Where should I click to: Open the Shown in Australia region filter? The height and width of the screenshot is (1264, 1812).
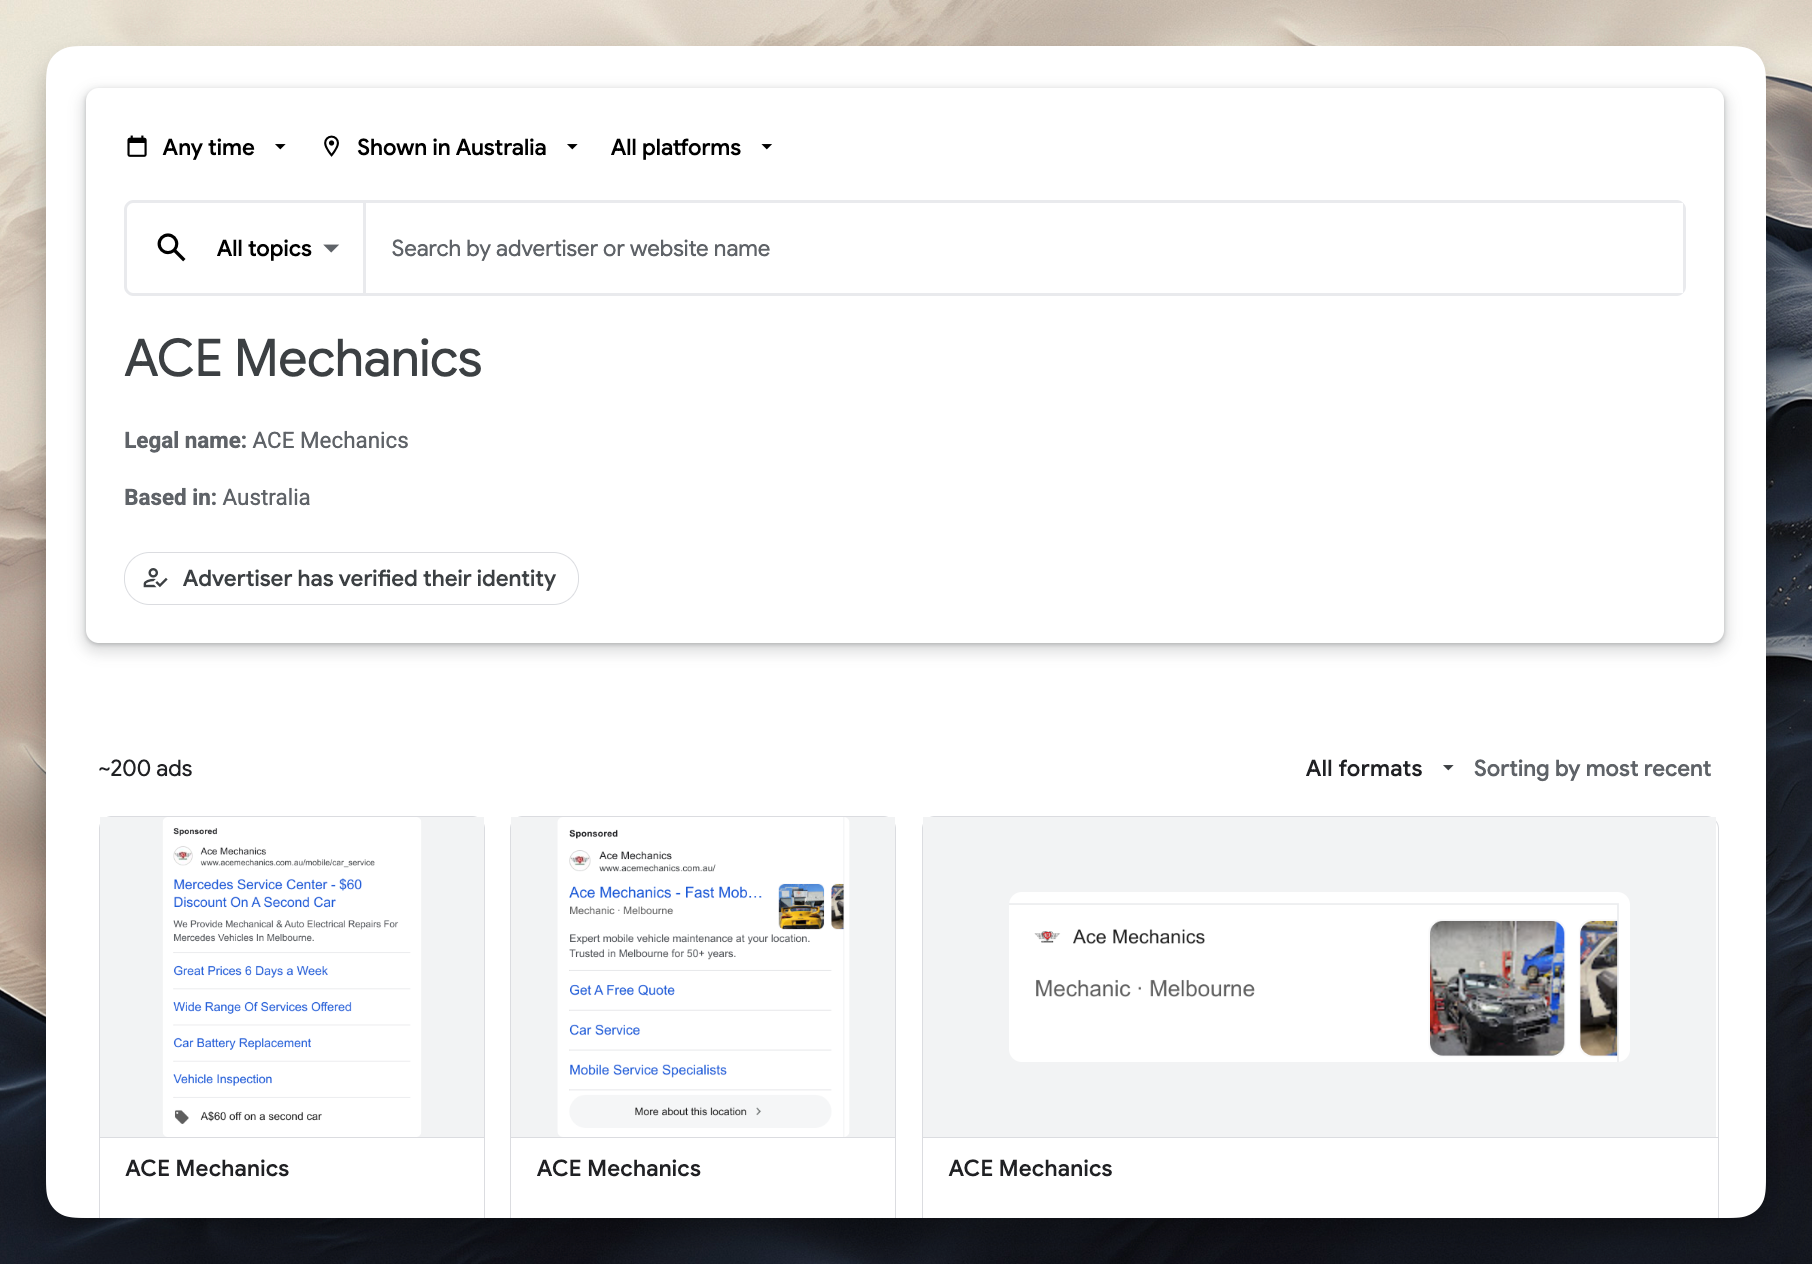tap(452, 146)
